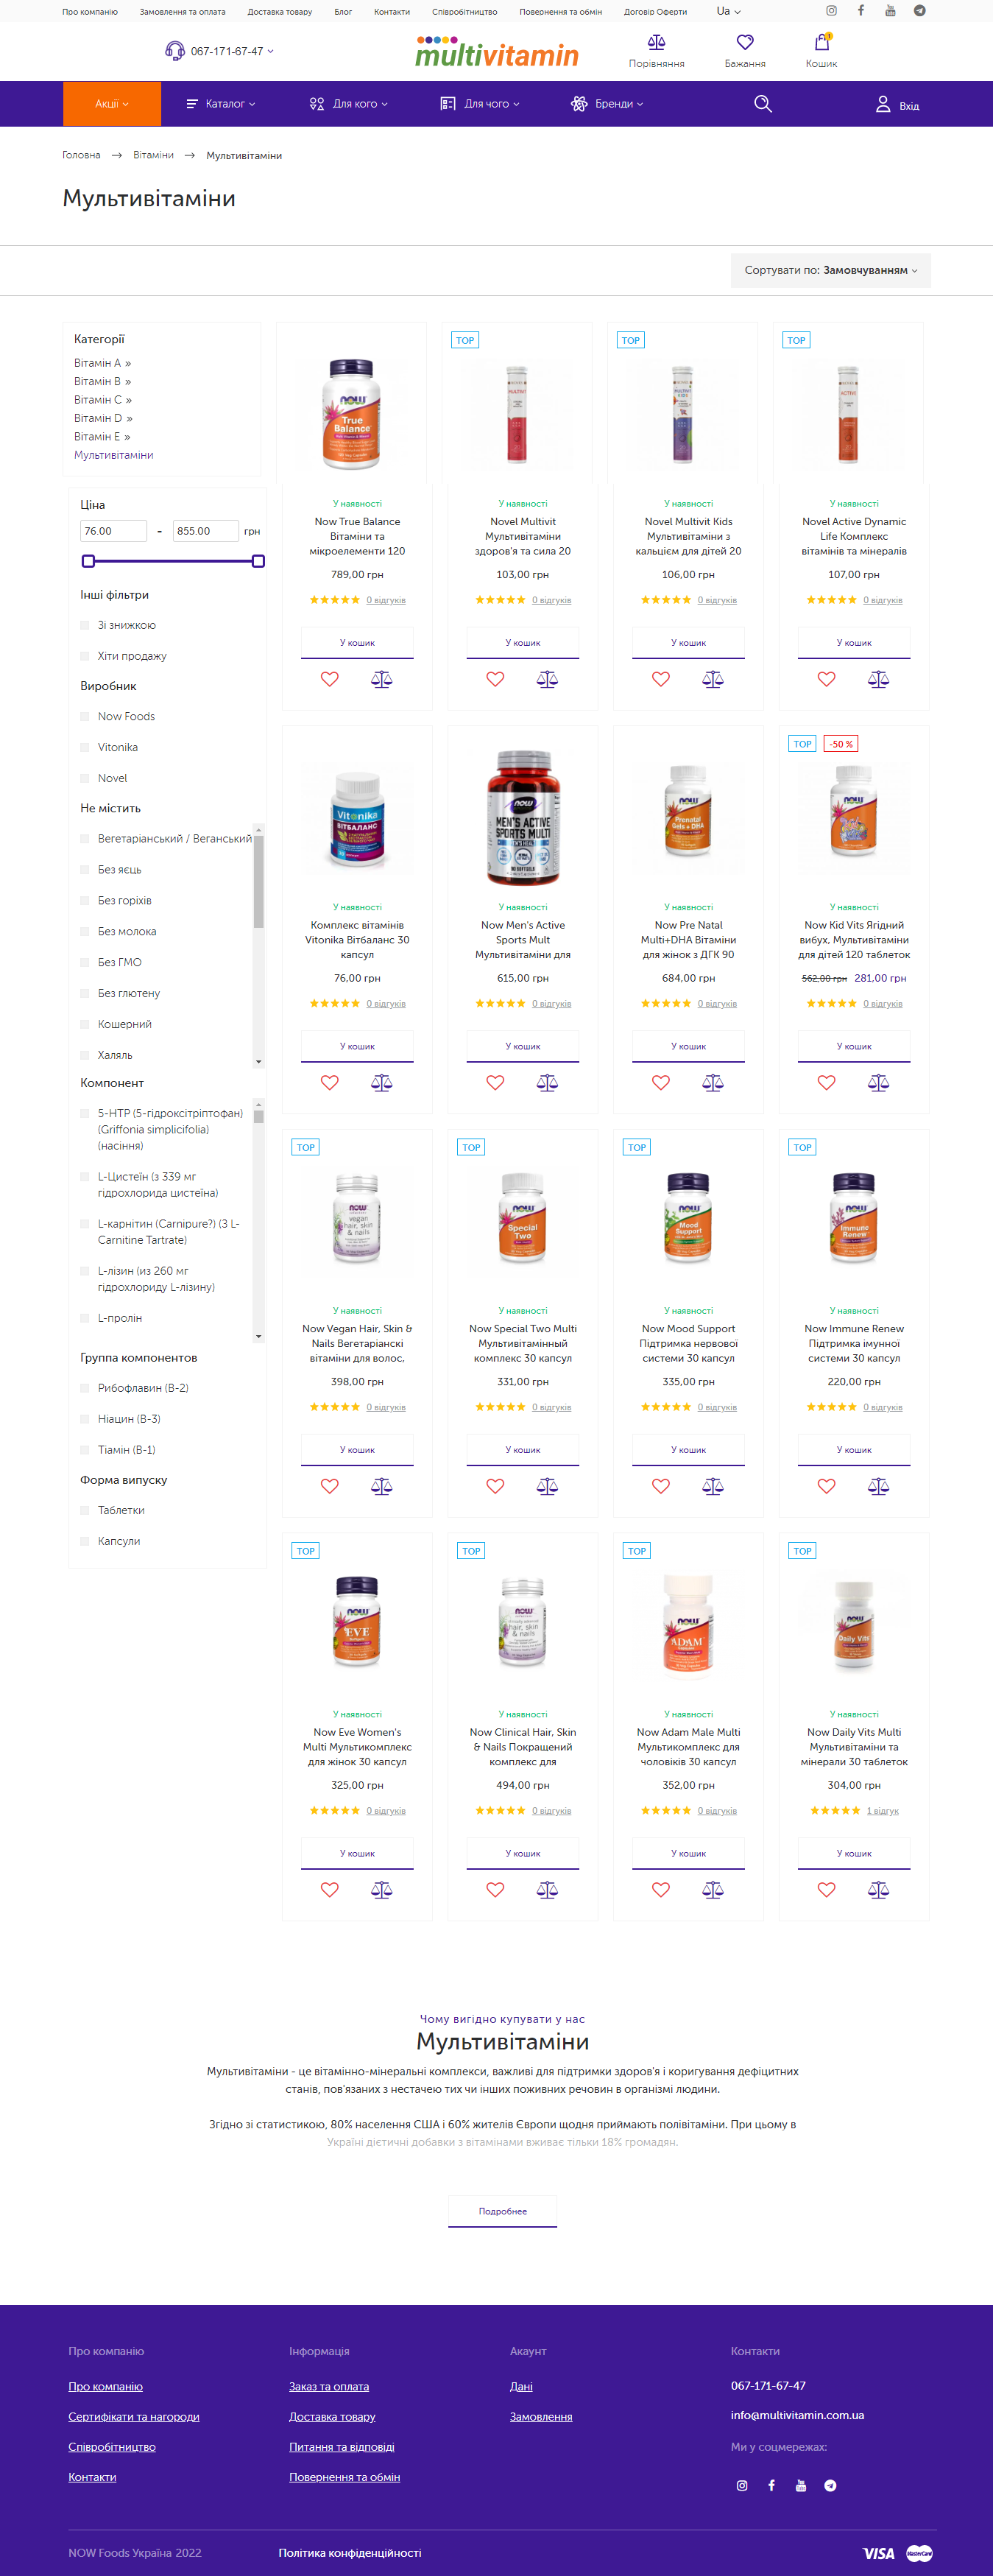Open the sort by "Замовчуванням" dropdown

(830, 270)
